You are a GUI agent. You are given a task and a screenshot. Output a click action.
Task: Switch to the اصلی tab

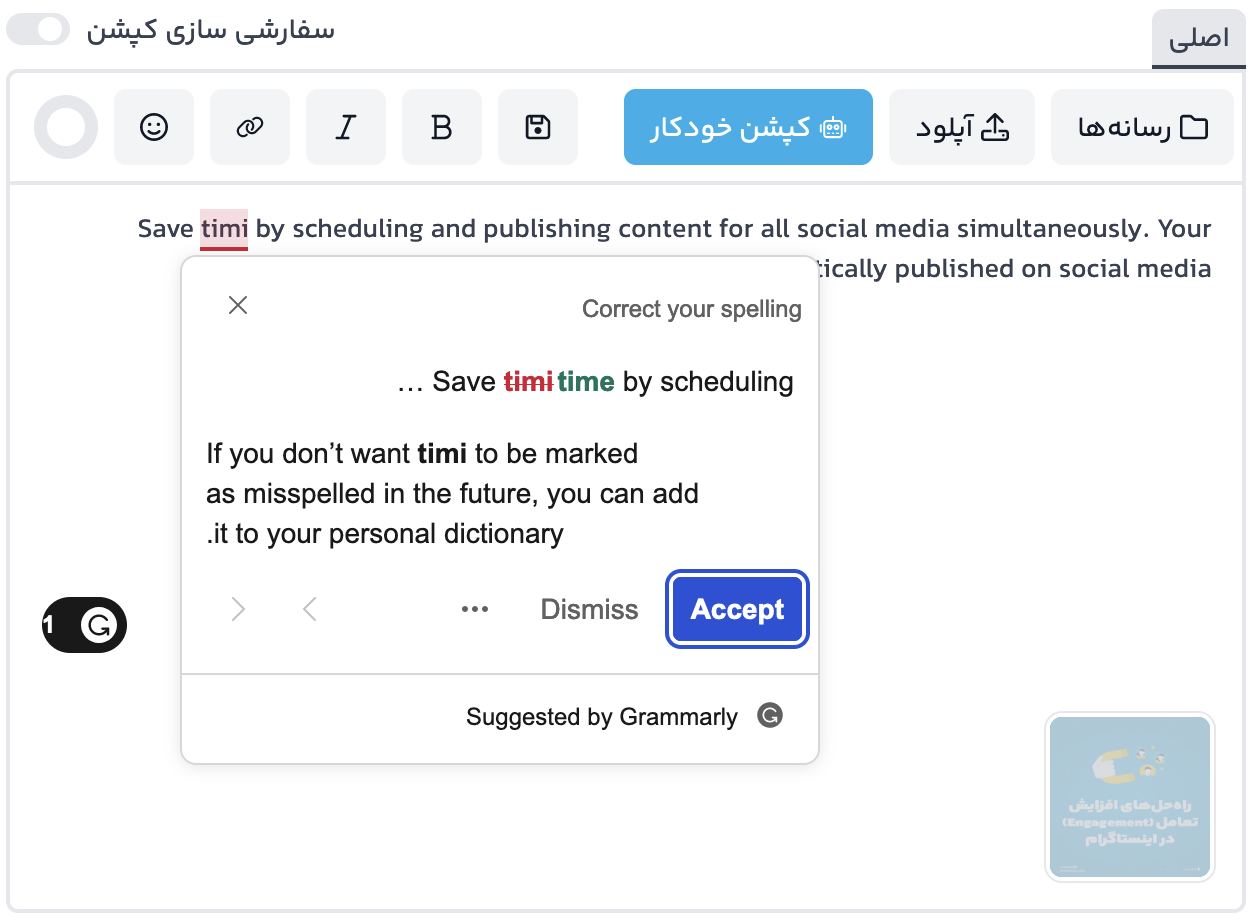[1198, 38]
